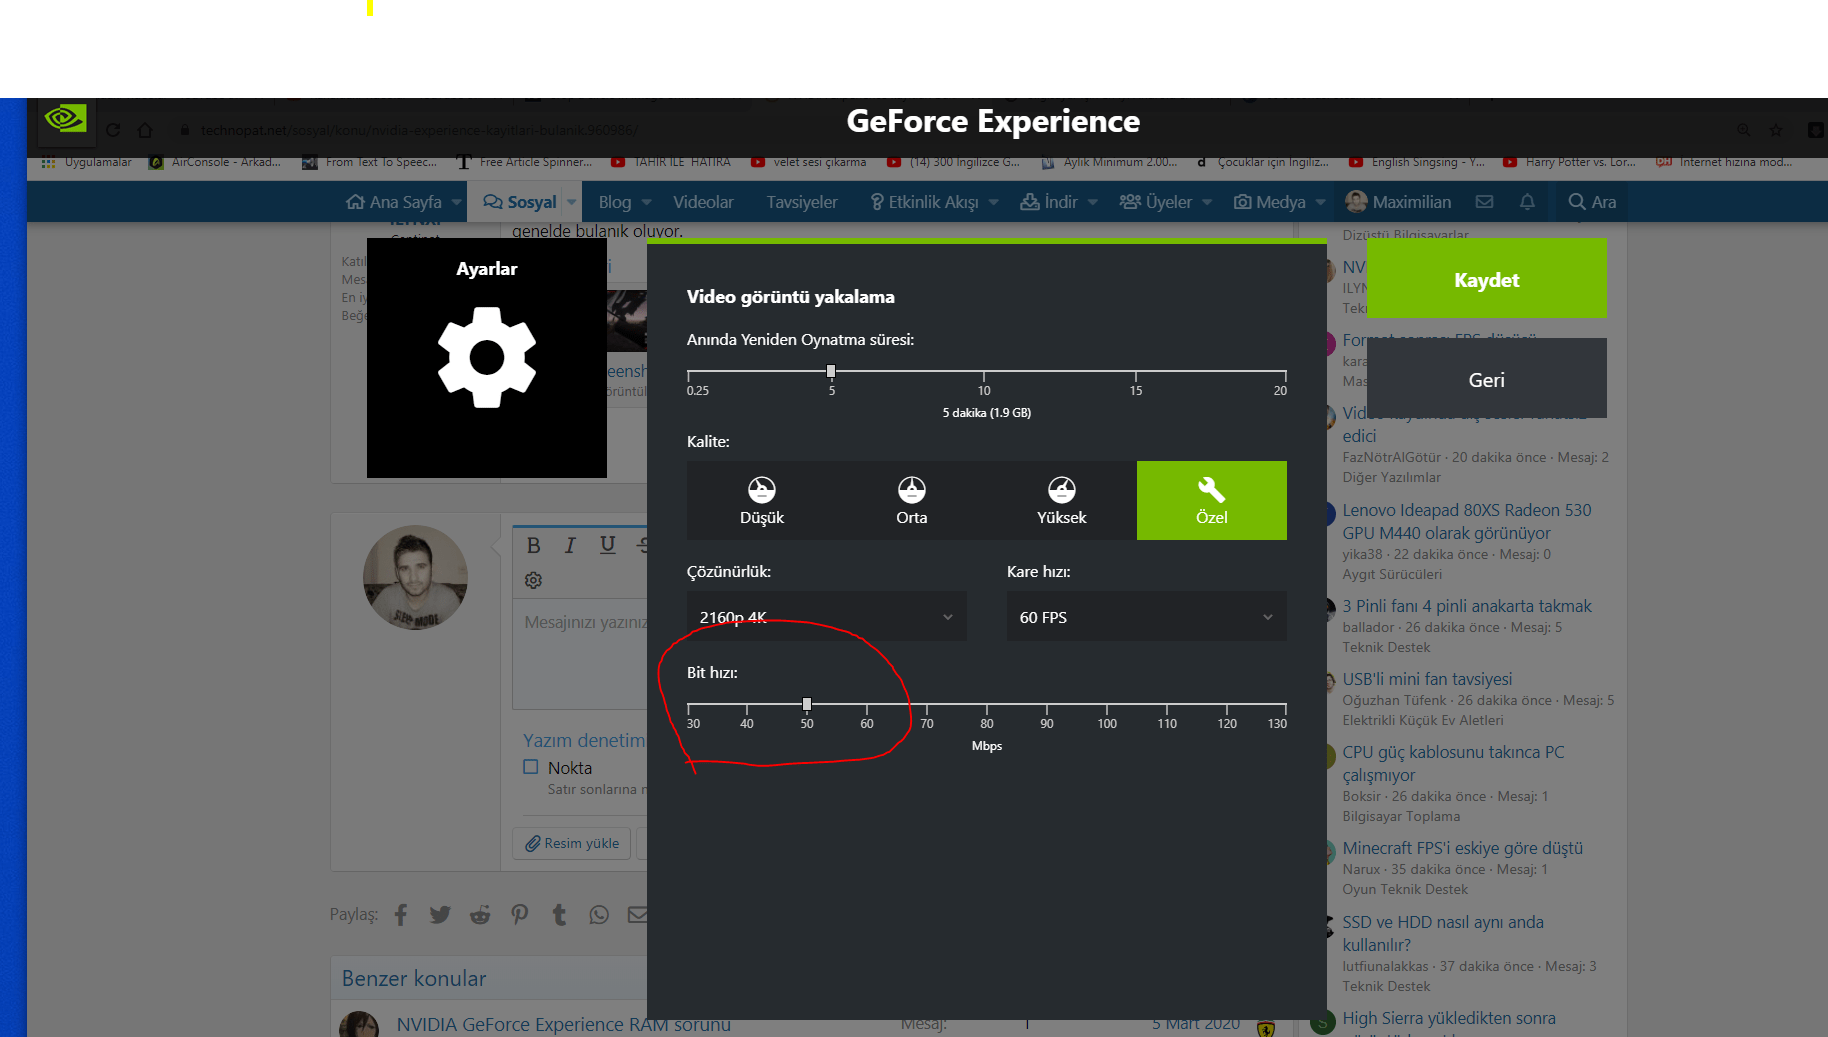1828x1037 pixels.
Task: Click the Geri back button
Action: coord(1487,380)
